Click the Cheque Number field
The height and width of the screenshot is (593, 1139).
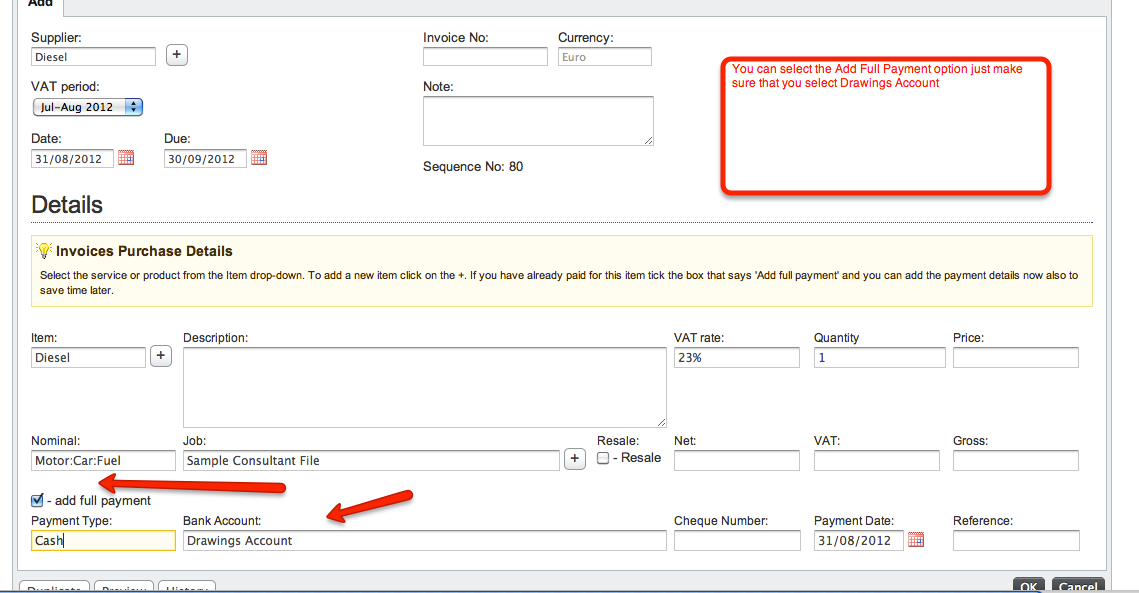(x=737, y=540)
